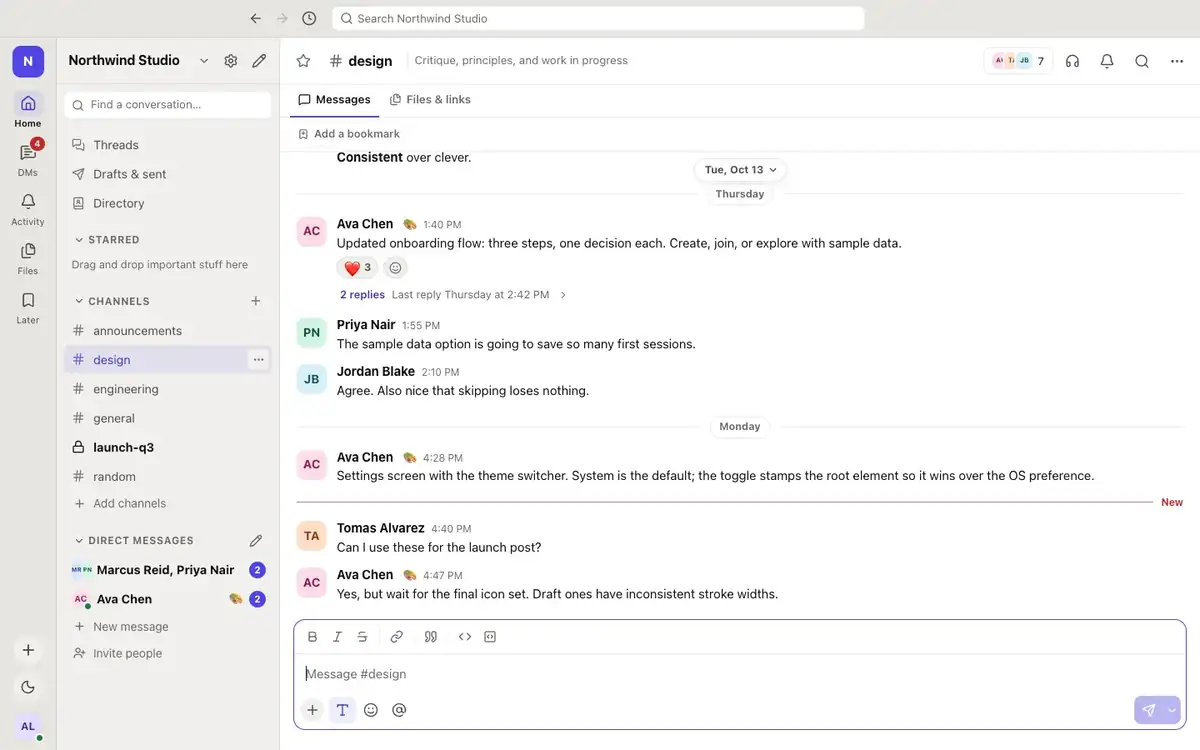Click Add a bookmark
Screen dimensions: 1200x750
(349, 134)
